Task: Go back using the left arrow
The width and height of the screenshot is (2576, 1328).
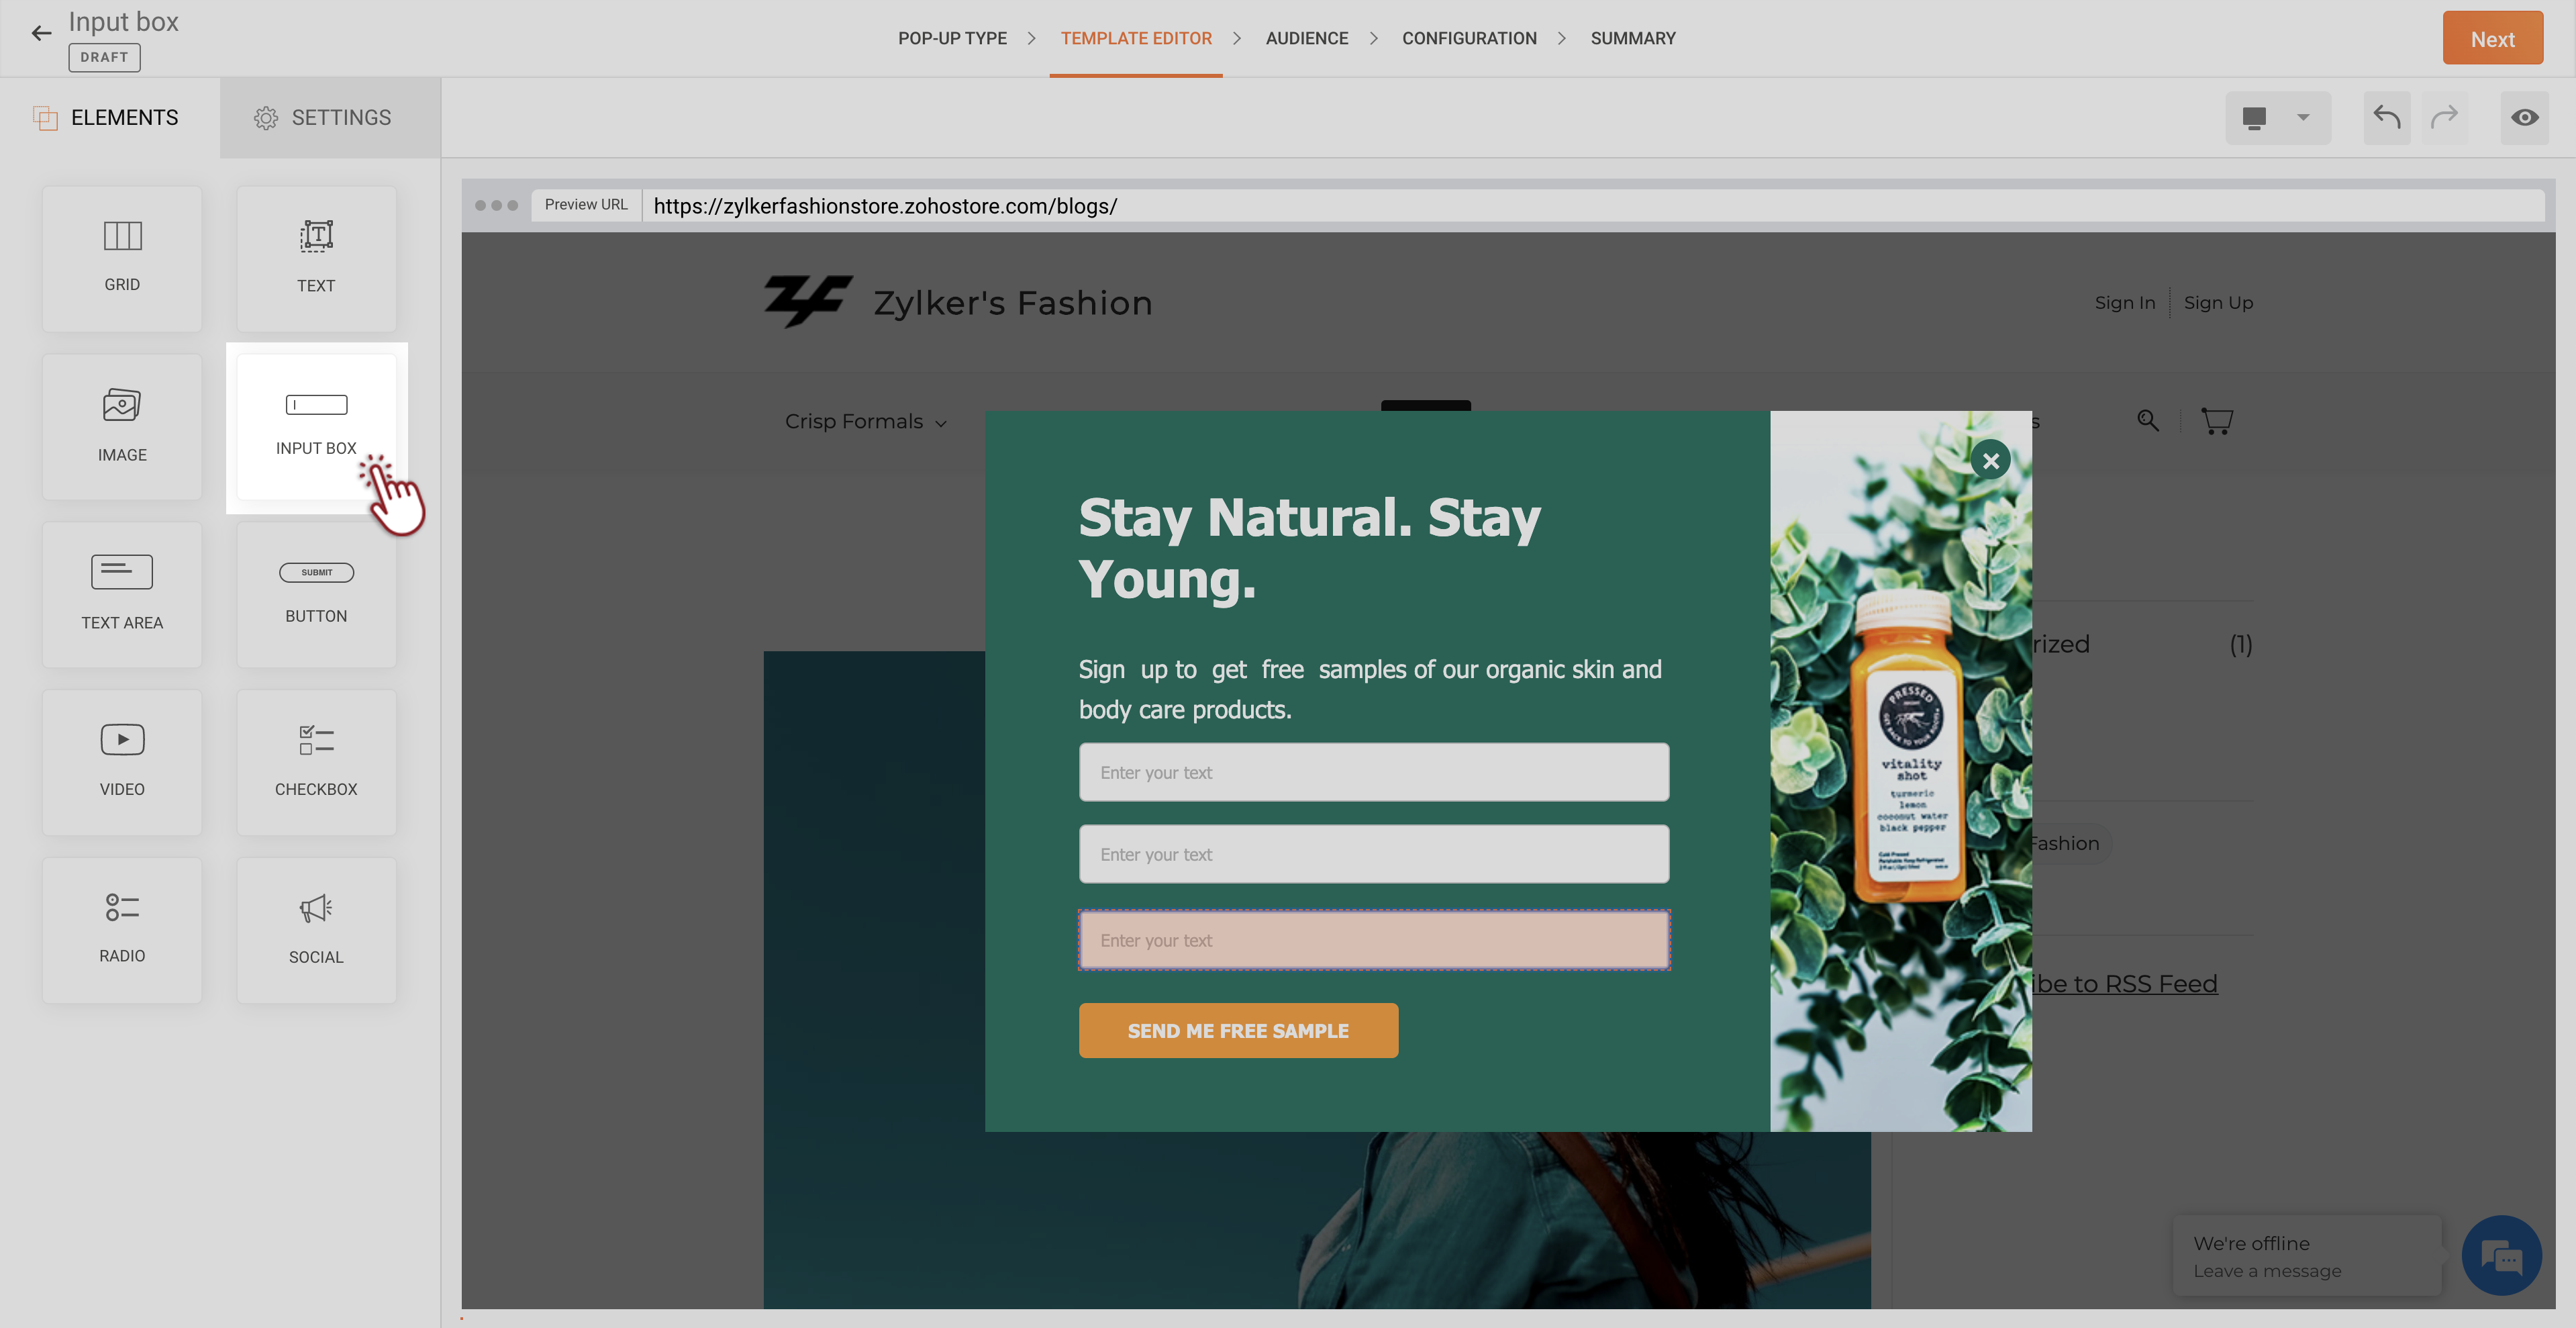Action: pyautogui.click(x=41, y=33)
